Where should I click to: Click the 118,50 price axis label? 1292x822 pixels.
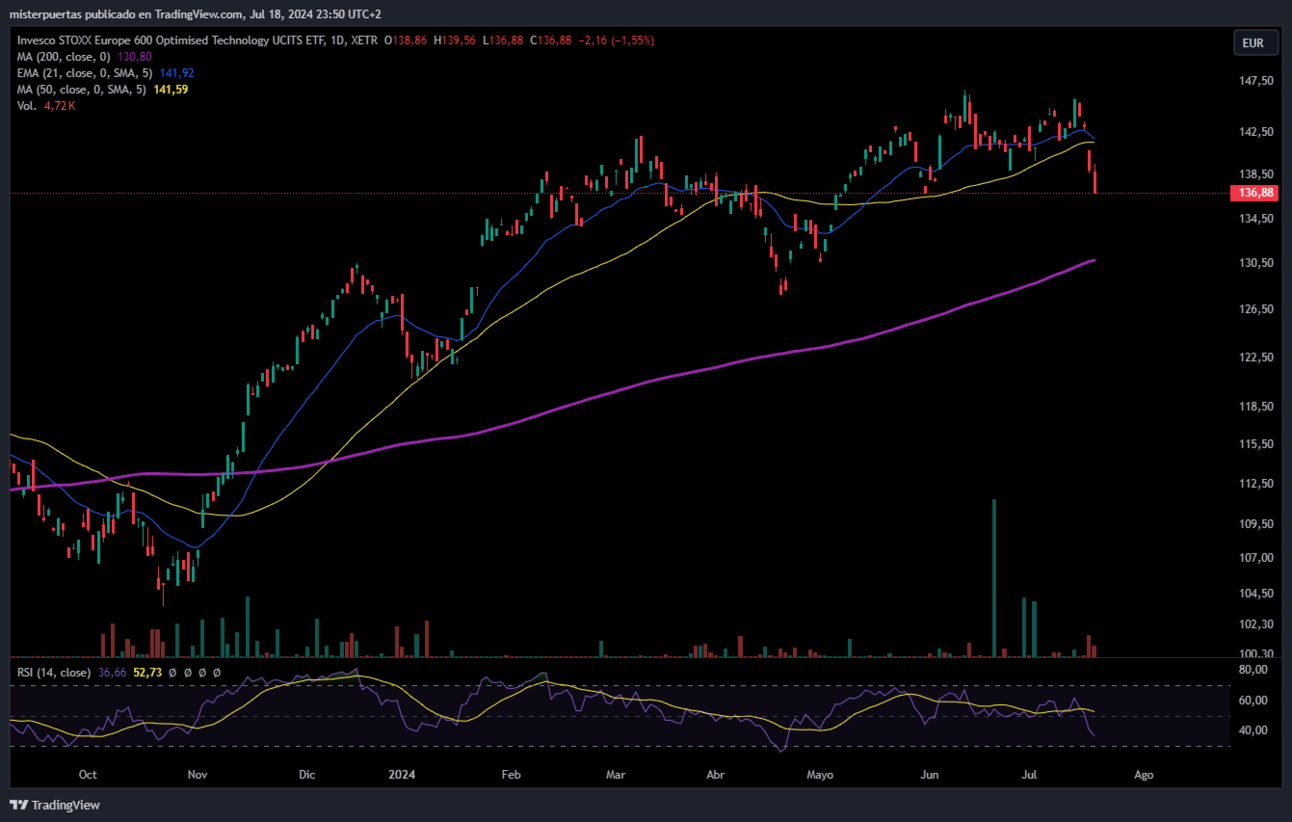coord(1254,407)
